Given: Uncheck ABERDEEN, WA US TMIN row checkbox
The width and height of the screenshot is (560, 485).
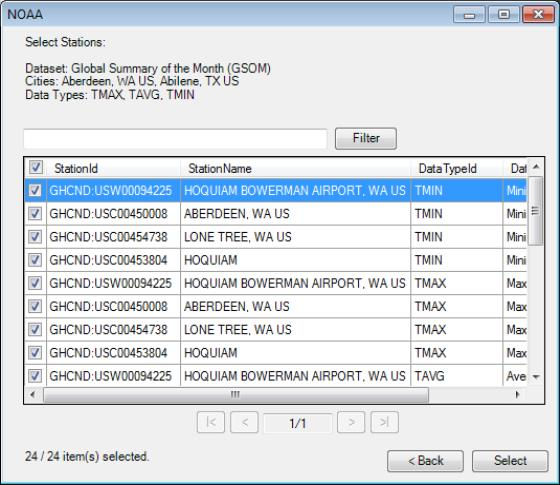Looking at the screenshot, I should 35,214.
